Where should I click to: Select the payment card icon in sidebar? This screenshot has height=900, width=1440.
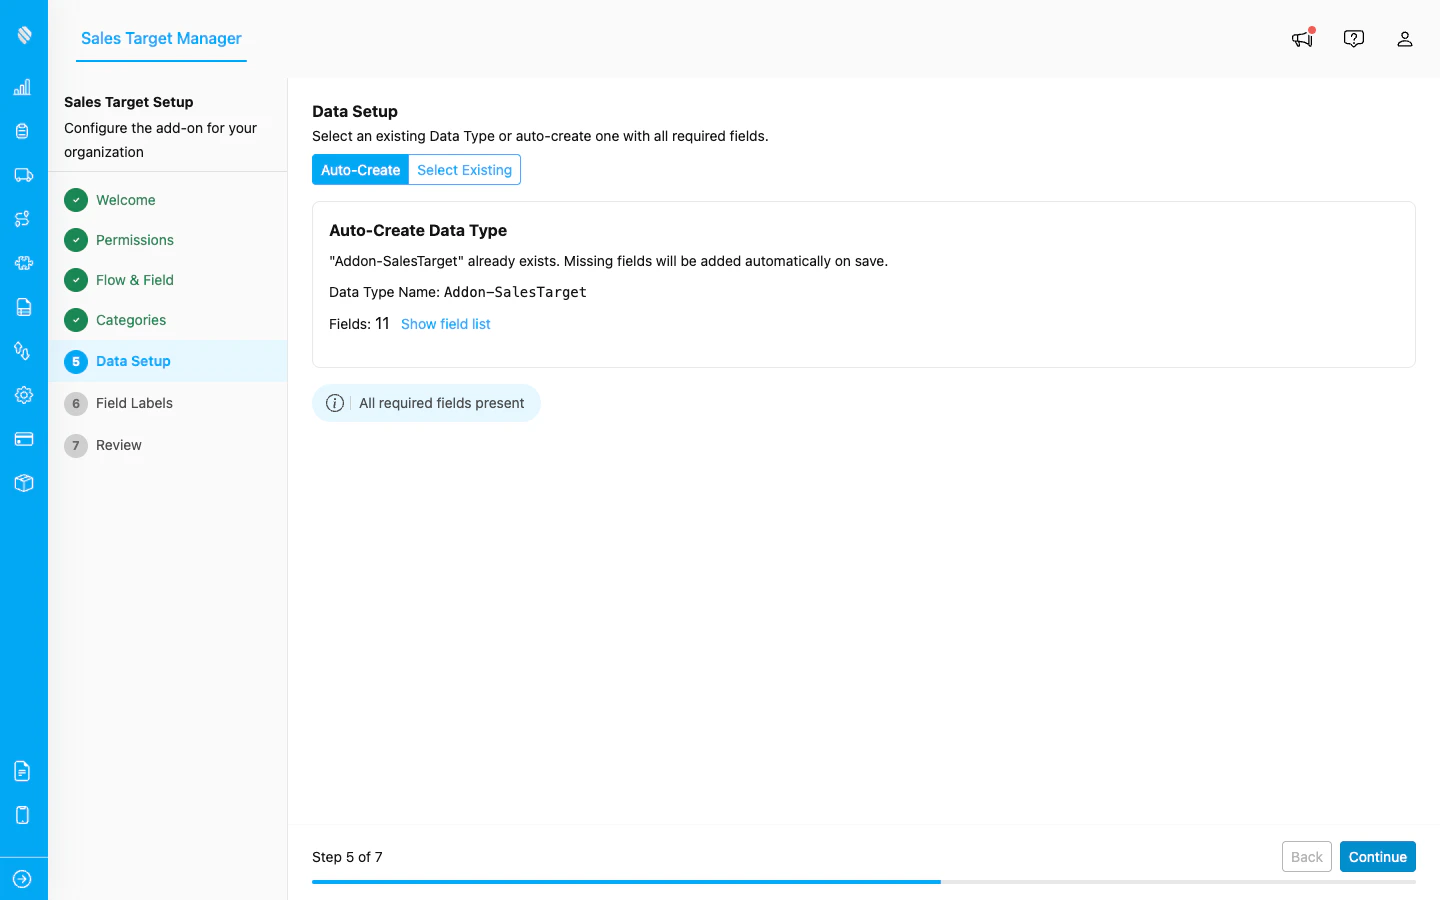23,439
